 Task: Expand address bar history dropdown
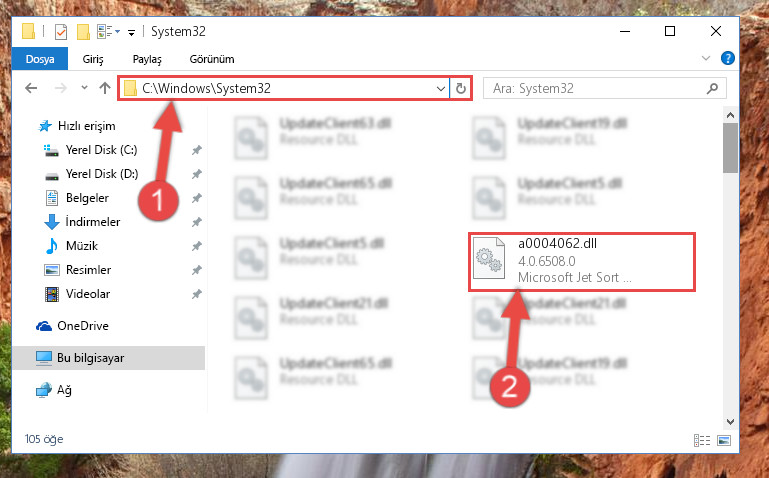click(x=440, y=89)
